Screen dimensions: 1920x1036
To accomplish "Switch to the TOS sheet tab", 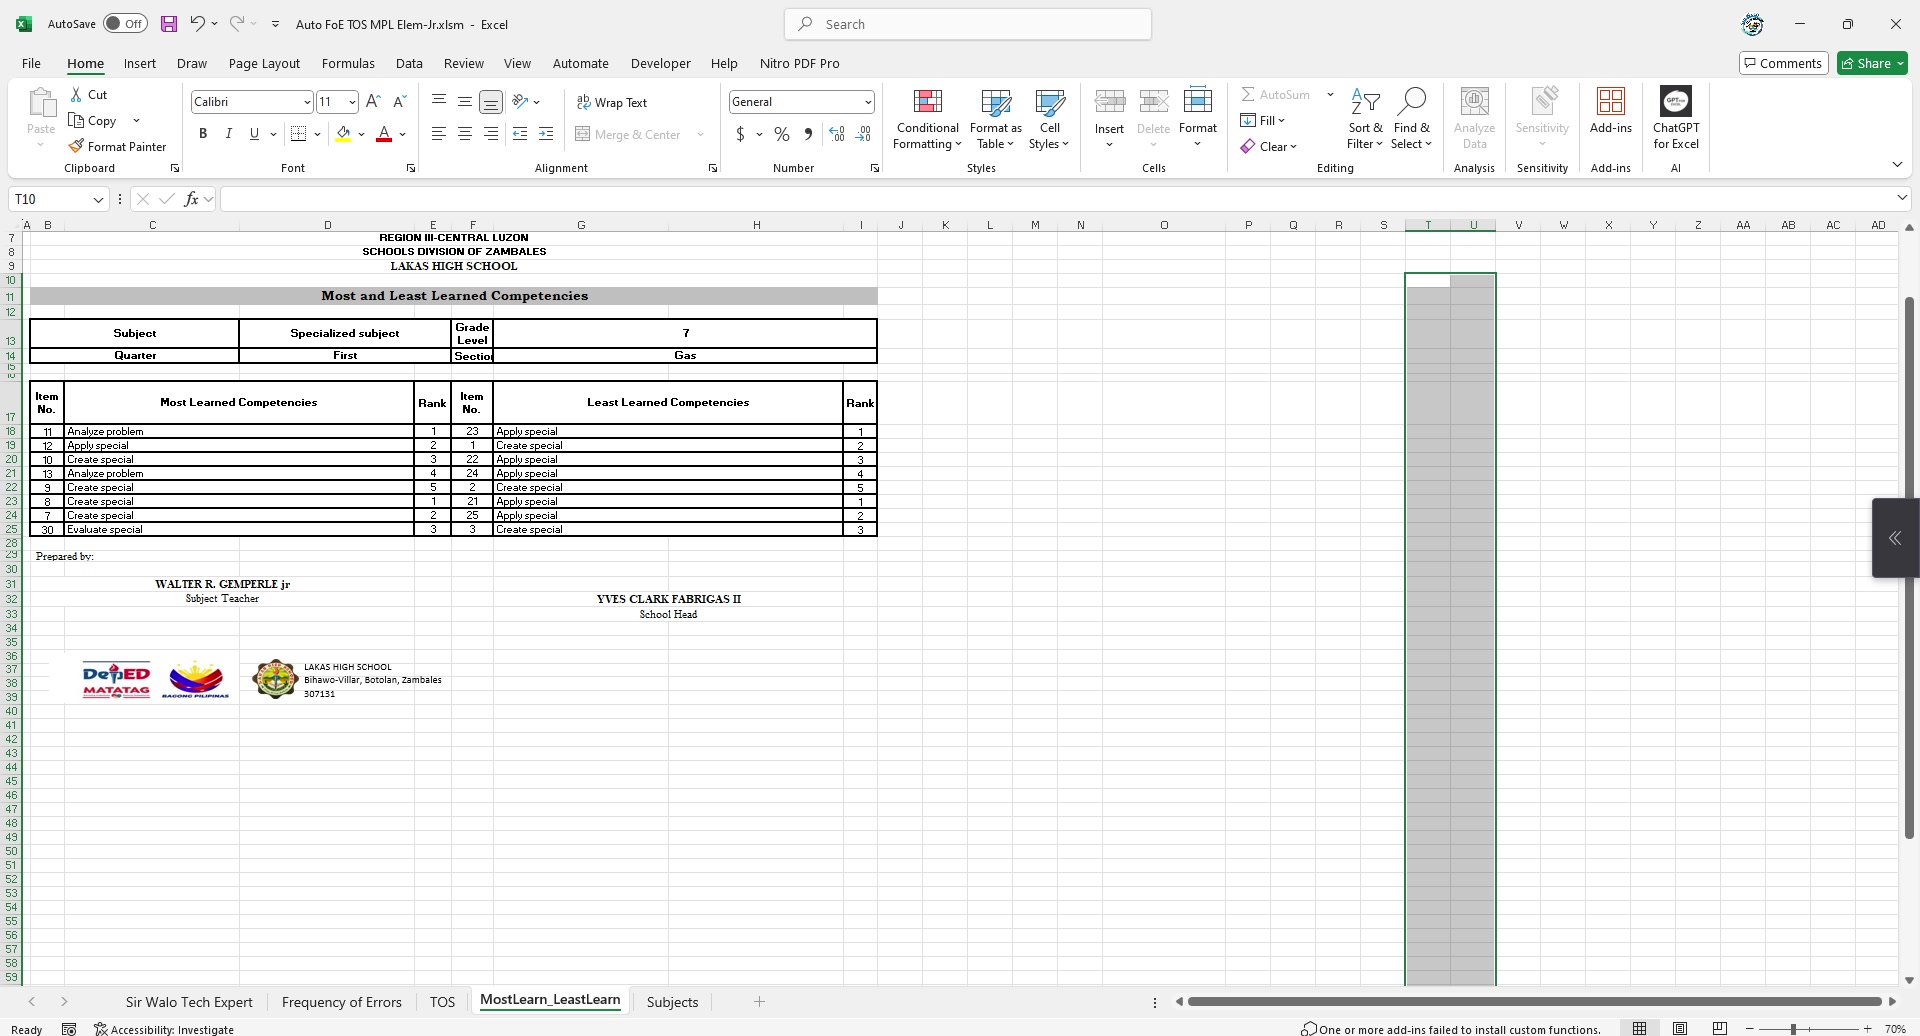I will [442, 1002].
